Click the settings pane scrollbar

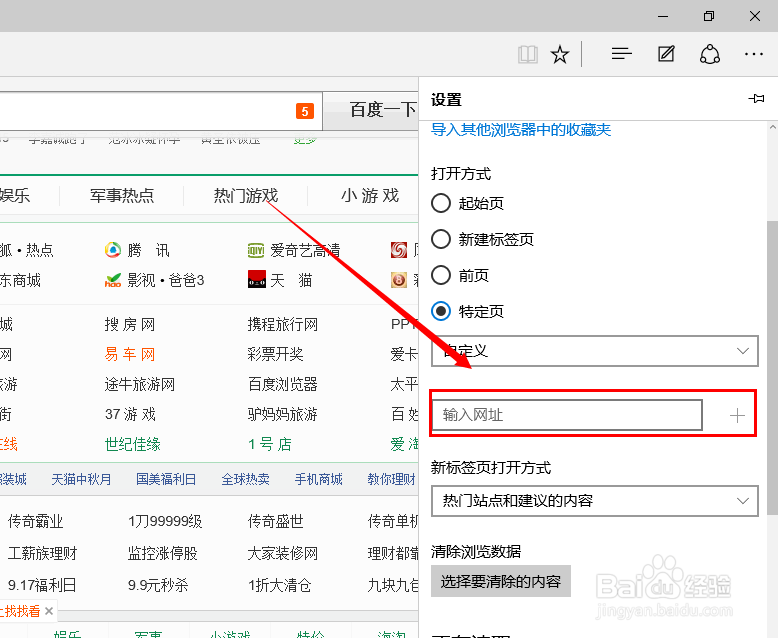tap(772, 368)
